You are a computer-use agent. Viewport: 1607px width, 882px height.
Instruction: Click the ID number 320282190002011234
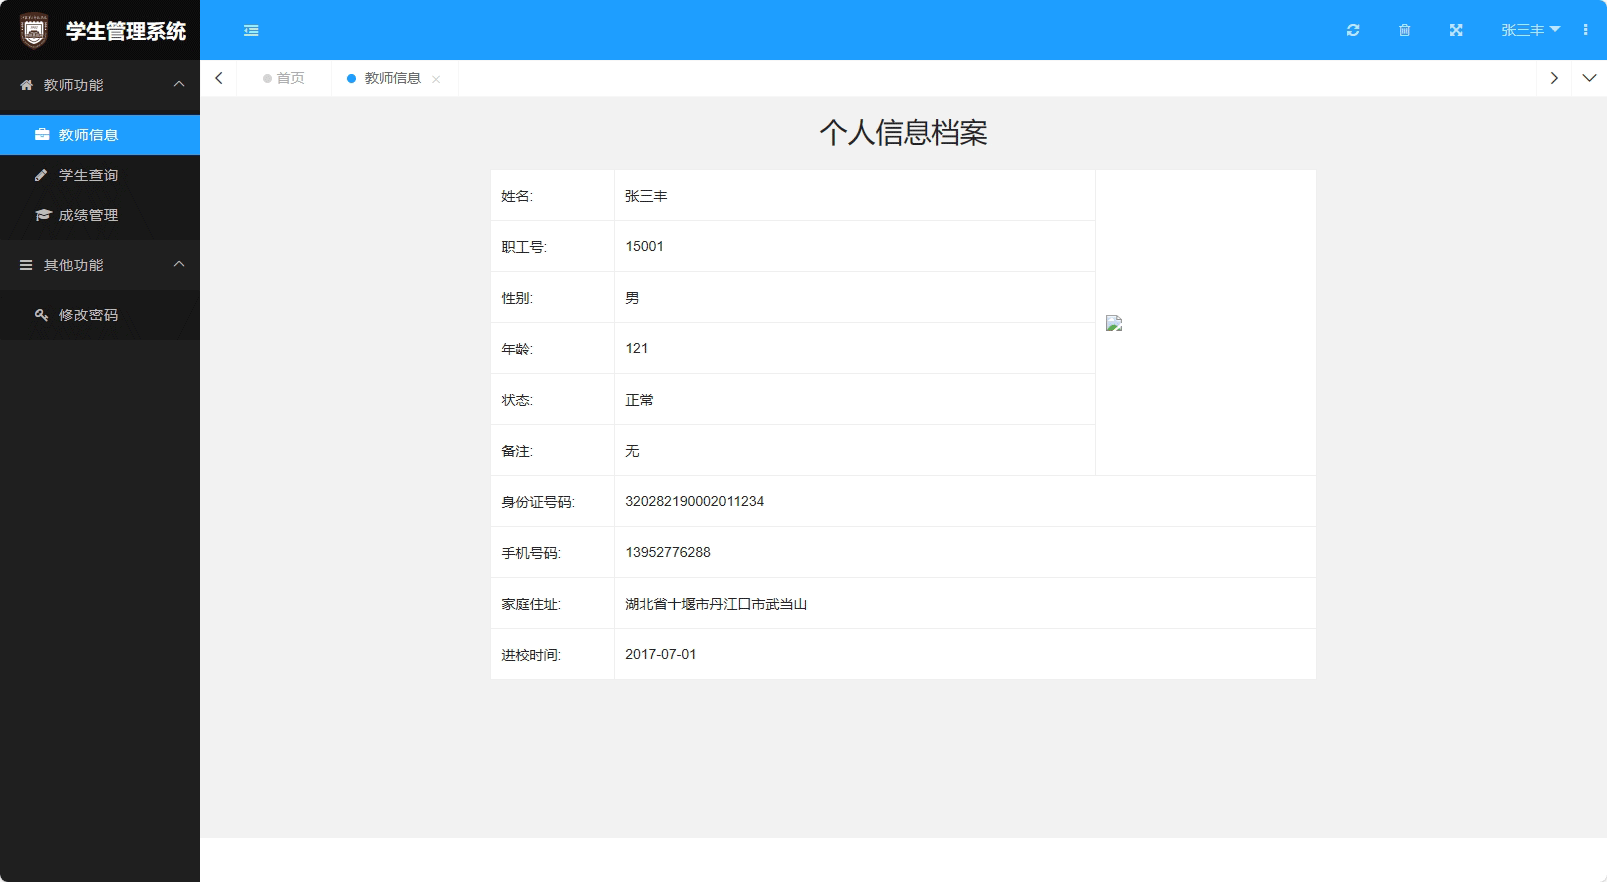(694, 501)
